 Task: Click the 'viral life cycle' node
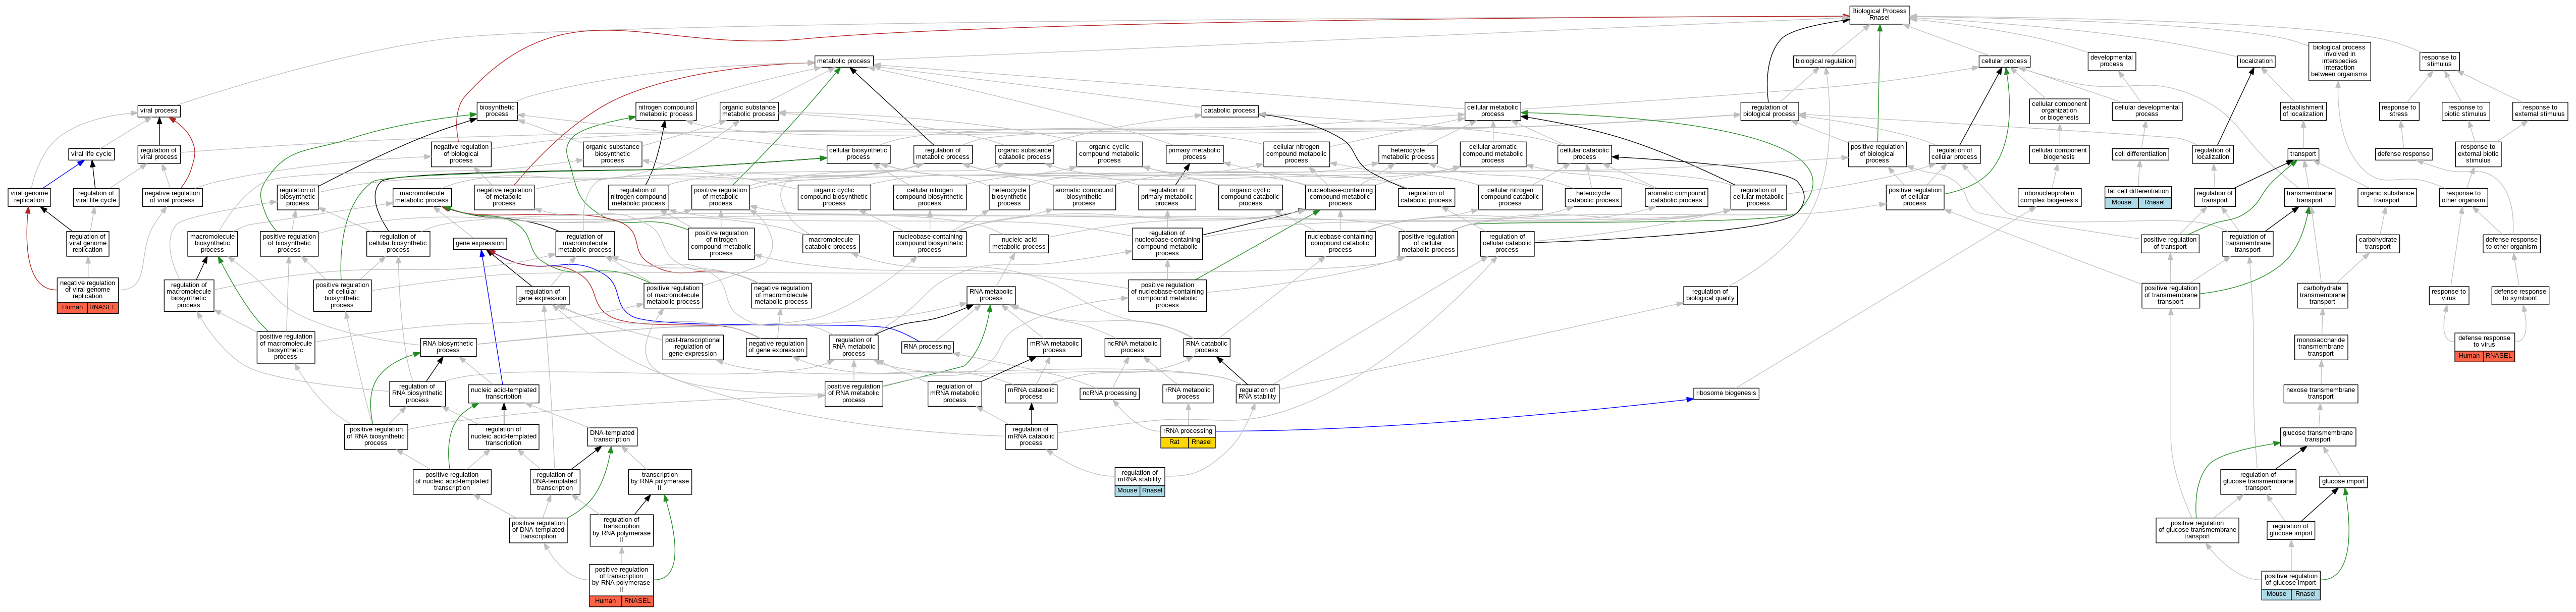point(91,154)
